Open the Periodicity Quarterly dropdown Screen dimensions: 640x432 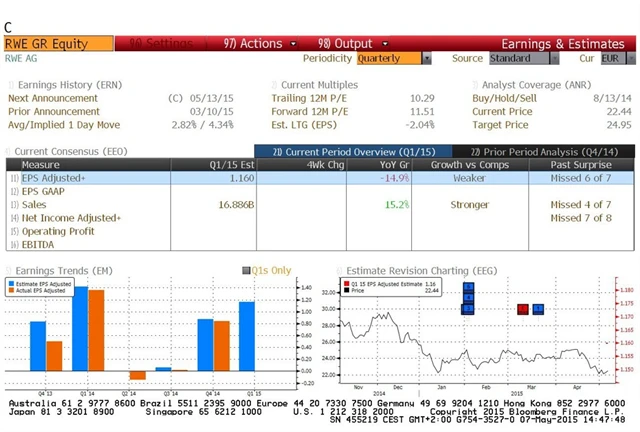(x=393, y=58)
